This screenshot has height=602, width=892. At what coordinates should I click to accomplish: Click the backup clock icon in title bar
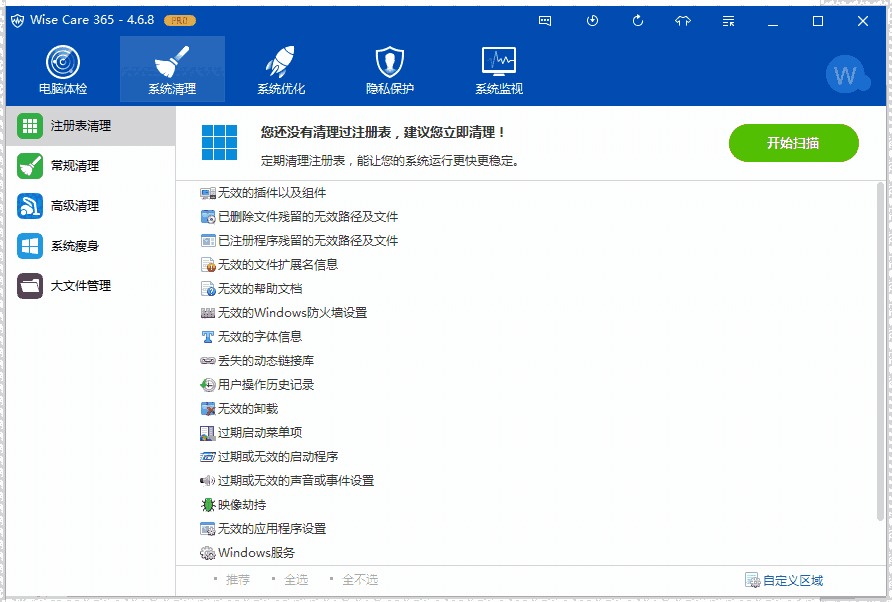click(x=592, y=21)
